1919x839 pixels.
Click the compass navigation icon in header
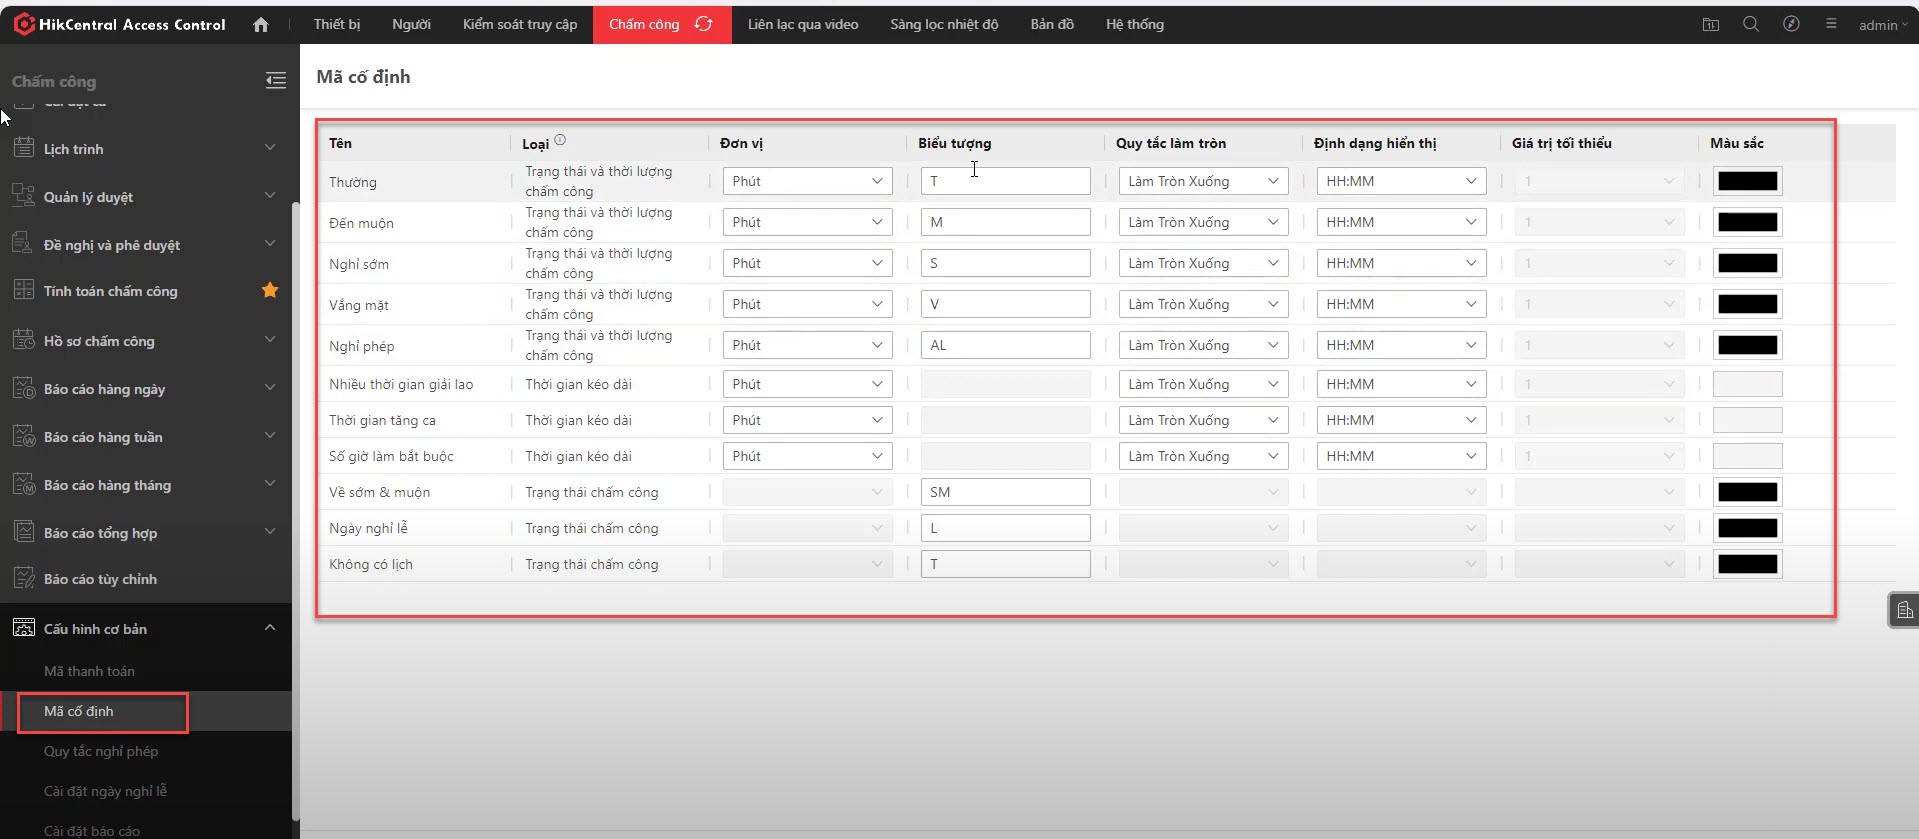click(1791, 24)
